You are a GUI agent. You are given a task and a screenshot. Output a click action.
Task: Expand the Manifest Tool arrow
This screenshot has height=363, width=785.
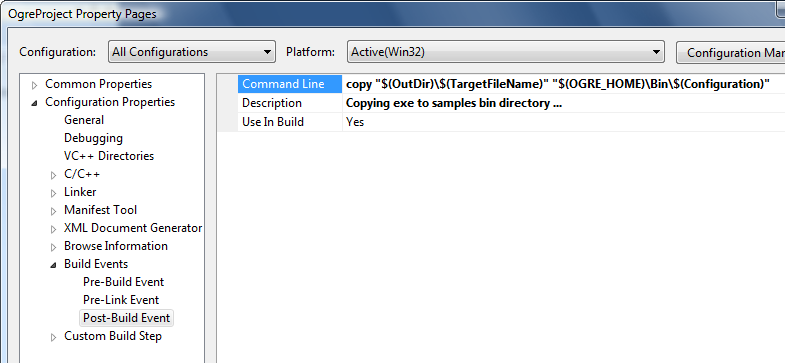click(54, 211)
